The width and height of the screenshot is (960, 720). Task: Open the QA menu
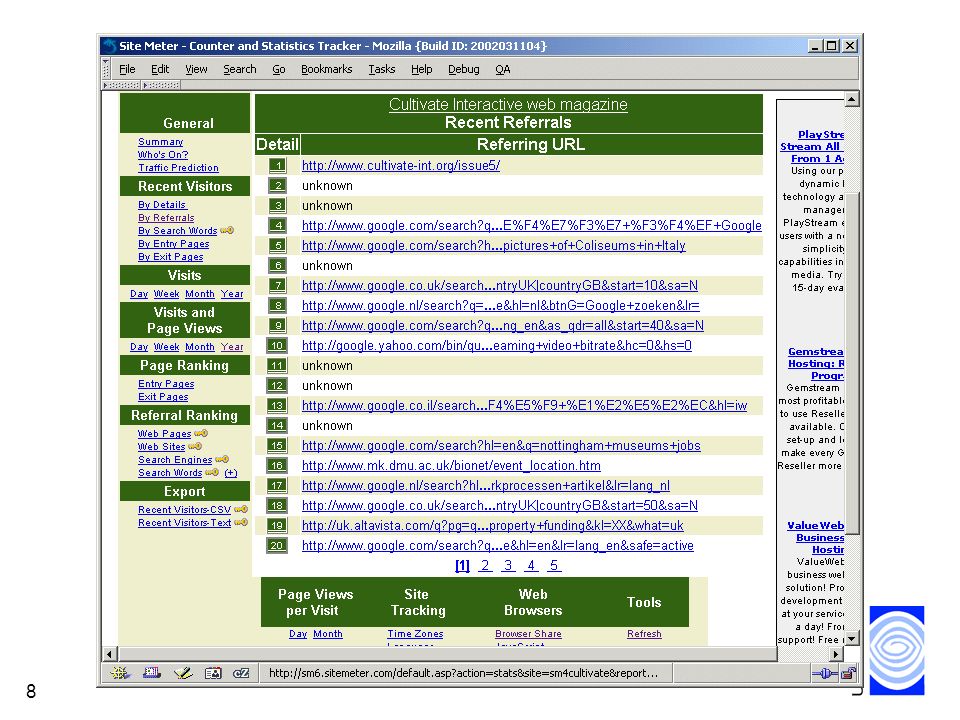[x=503, y=69]
